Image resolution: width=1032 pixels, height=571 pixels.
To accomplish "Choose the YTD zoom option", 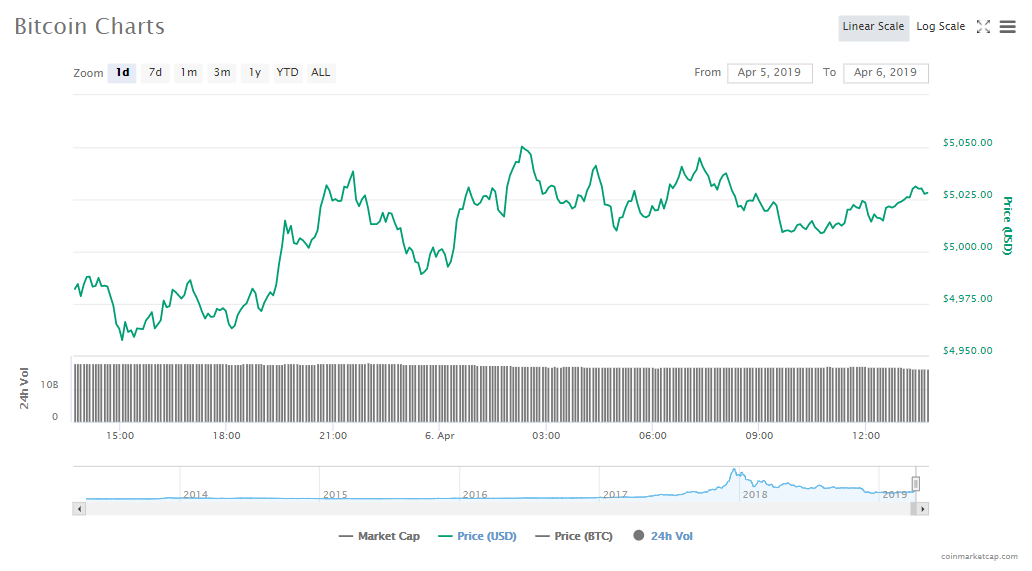I will pyautogui.click(x=287, y=73).
